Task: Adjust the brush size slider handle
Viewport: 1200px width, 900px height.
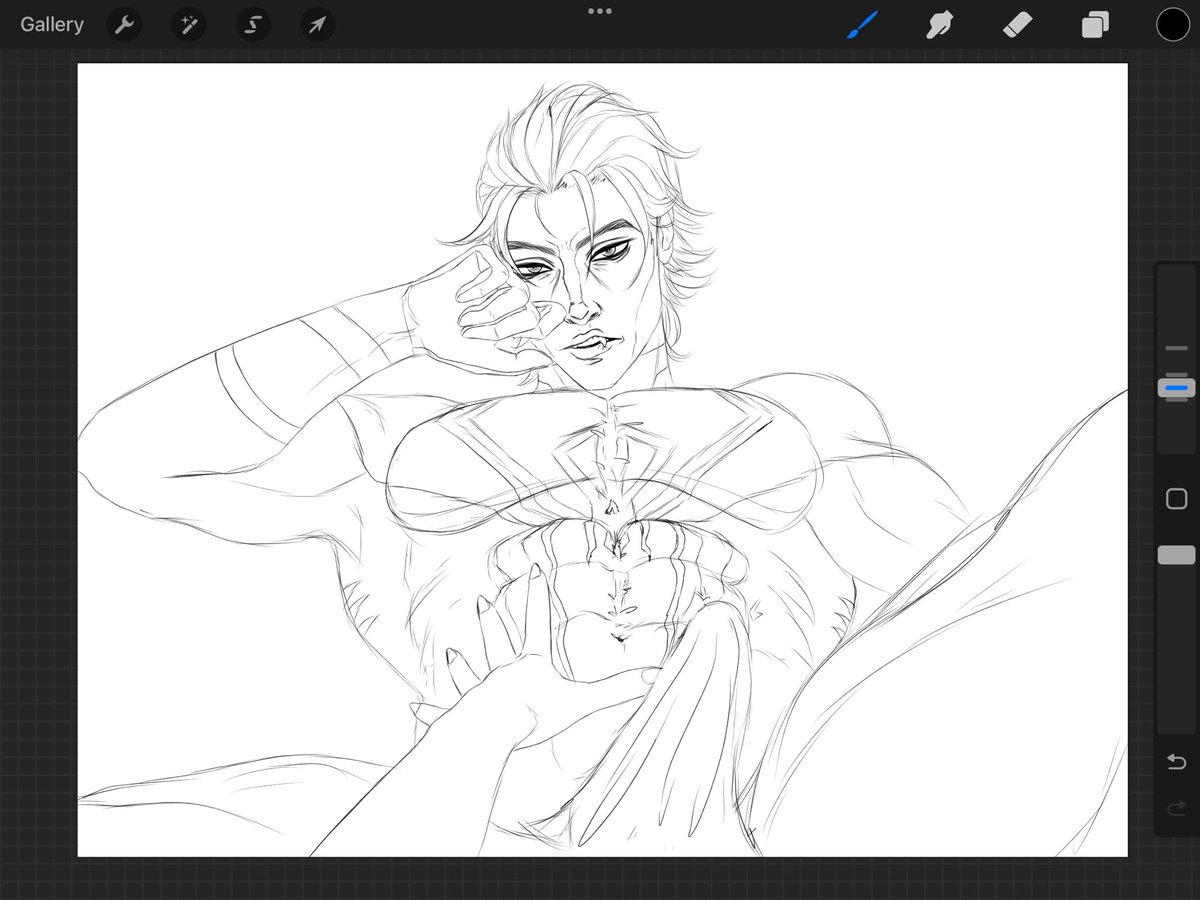Action: coord(1176,387)
